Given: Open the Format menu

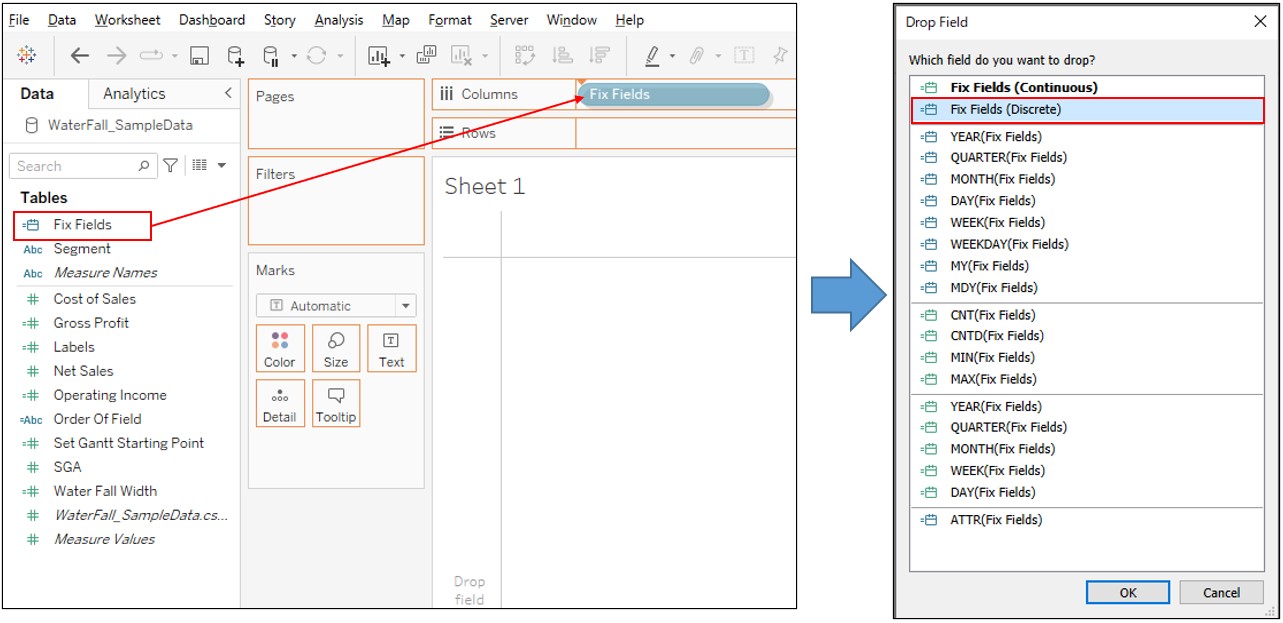Looking at the screenshot, I should click(450, 20).
